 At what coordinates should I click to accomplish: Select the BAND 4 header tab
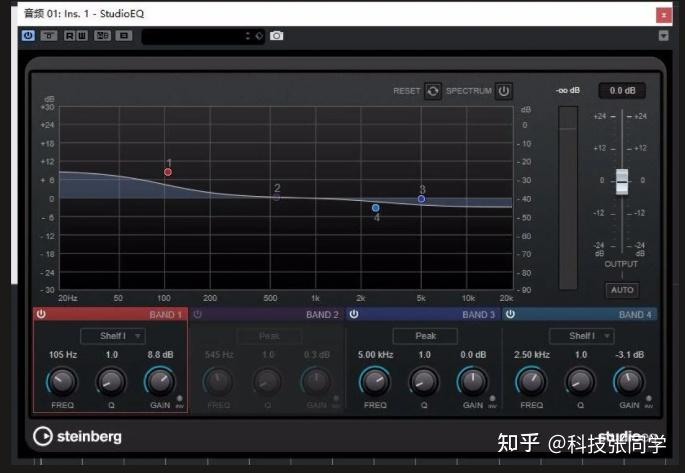580,314
